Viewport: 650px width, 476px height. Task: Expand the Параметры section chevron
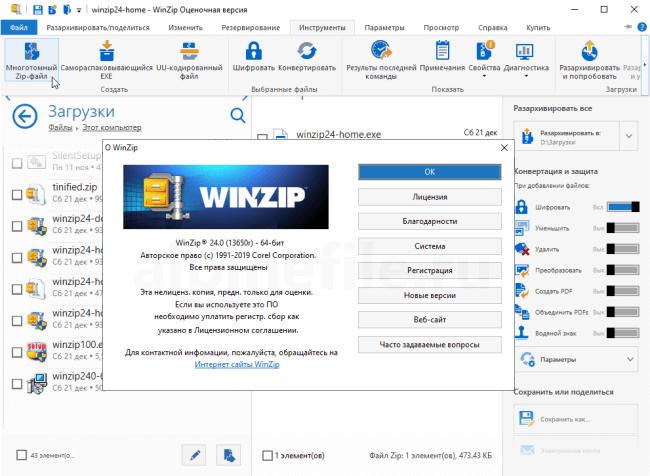(630, 359)
